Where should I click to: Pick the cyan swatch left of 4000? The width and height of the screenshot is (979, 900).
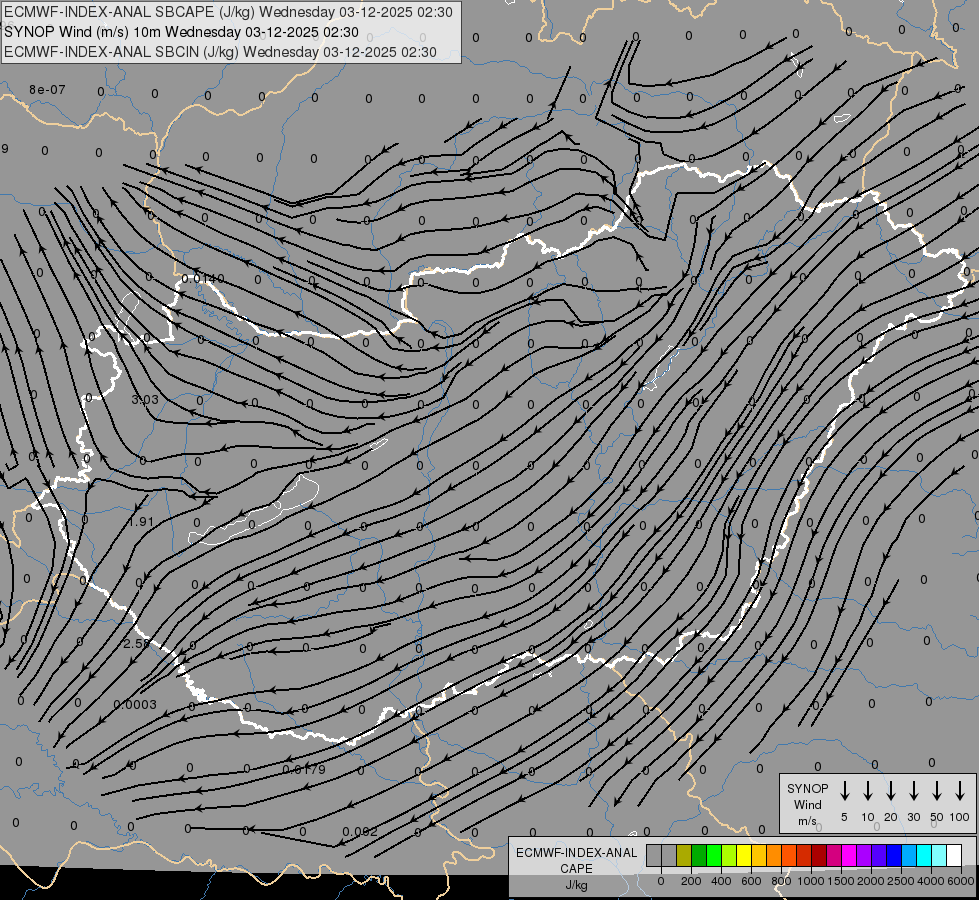[924, 855]
